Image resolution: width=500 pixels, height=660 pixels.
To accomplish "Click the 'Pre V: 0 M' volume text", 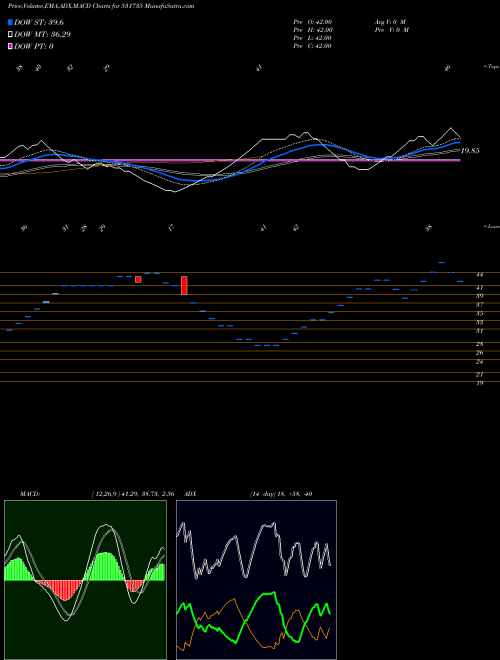I will click(x=391, y=30).
